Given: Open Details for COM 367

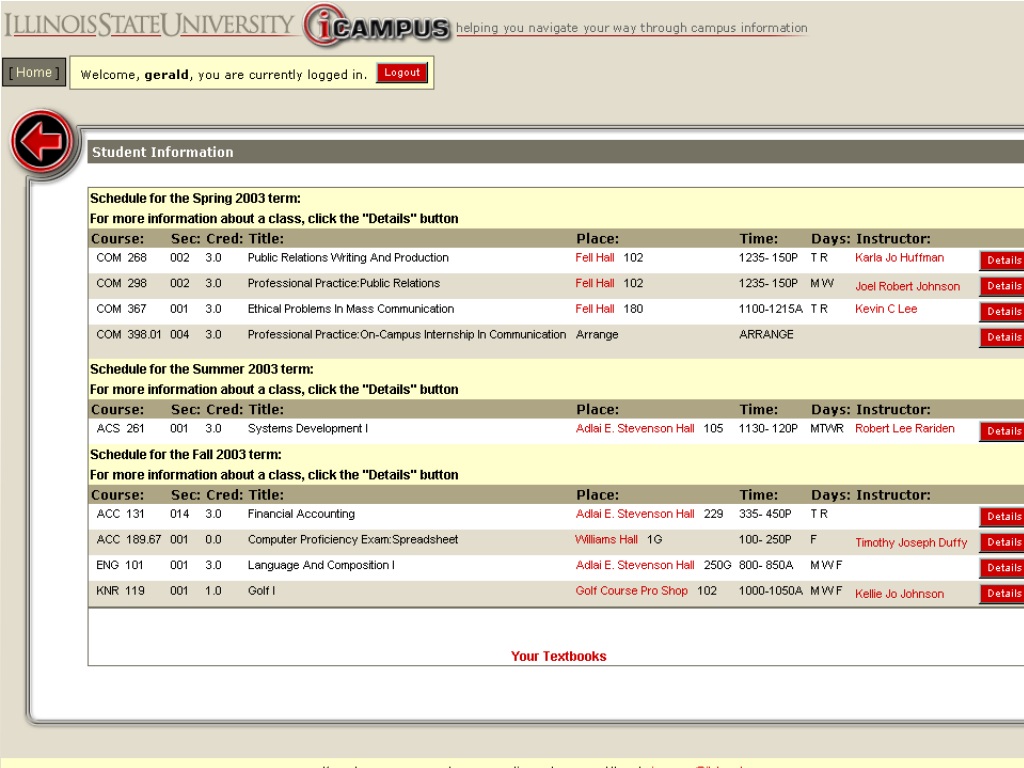Looking at the screenshot, I should (1002, 311).
